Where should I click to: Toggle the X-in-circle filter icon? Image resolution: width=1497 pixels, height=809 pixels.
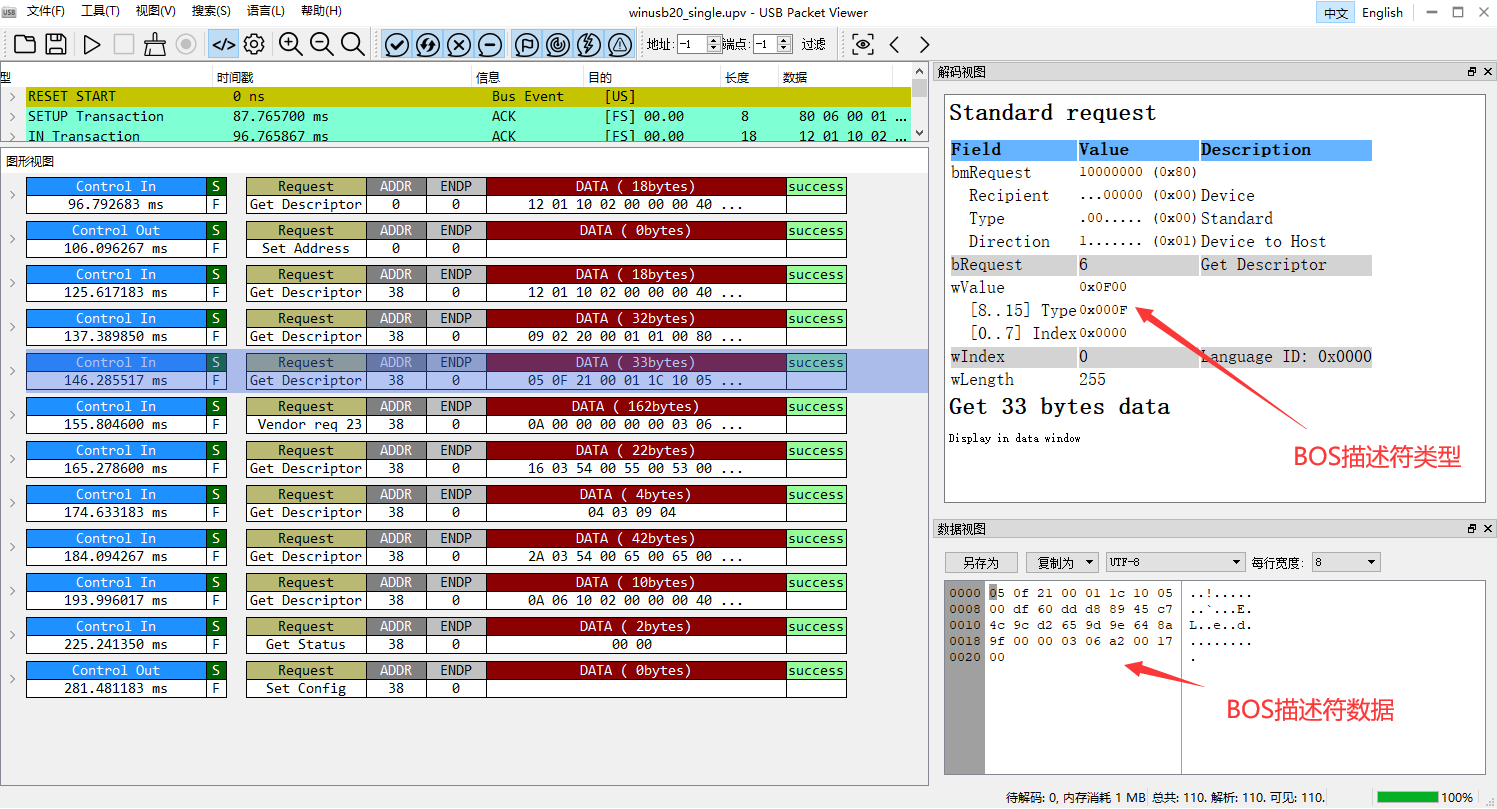coord(459,44)
